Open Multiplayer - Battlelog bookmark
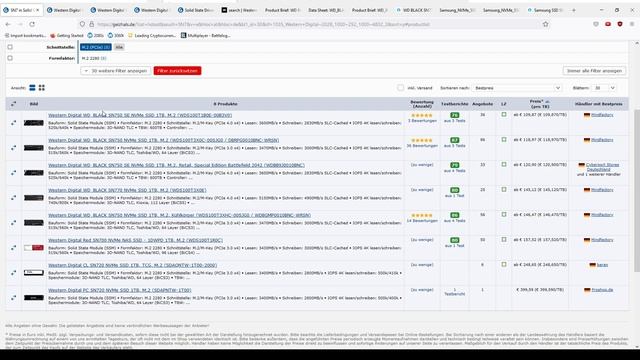 pyautogui.click(x=206, y=36)
